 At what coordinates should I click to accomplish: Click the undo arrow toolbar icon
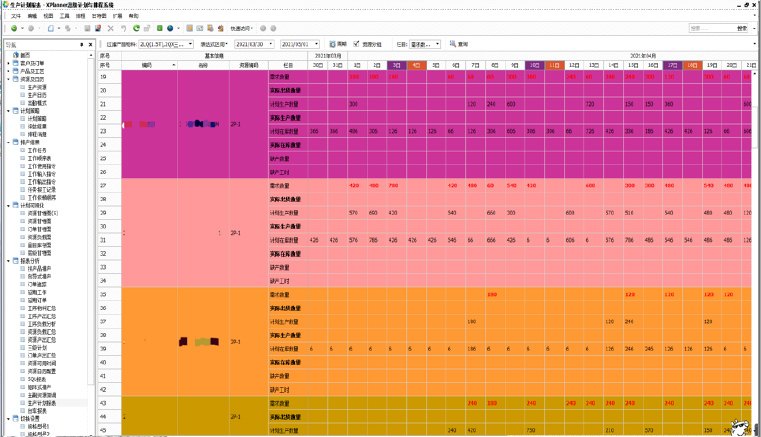pyautogui.click(x=124, y=29)
